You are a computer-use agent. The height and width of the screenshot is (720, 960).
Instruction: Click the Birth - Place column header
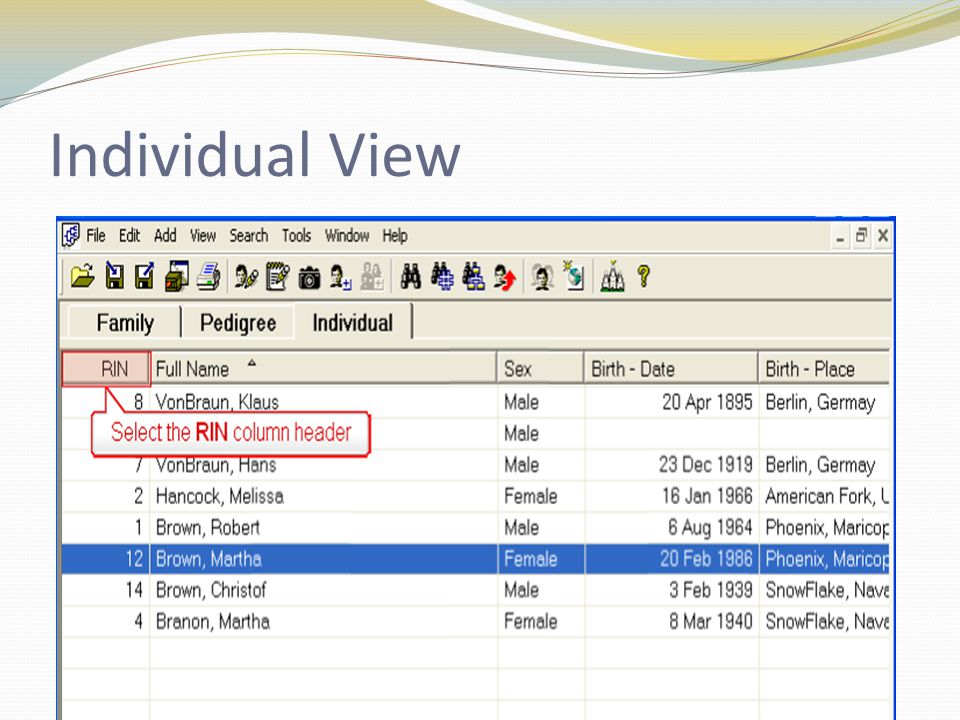click(x=824, y=369)
